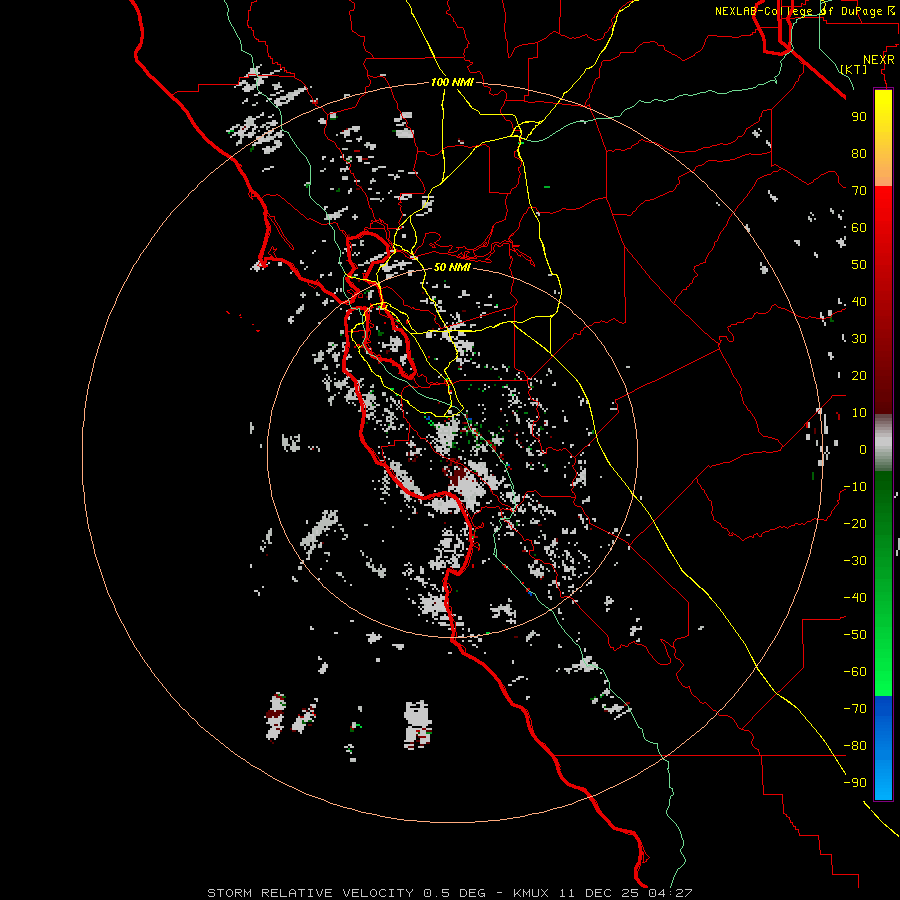Click the [KT] units label
This screenshot has height=900, width=900.
[x=854, y=69]
